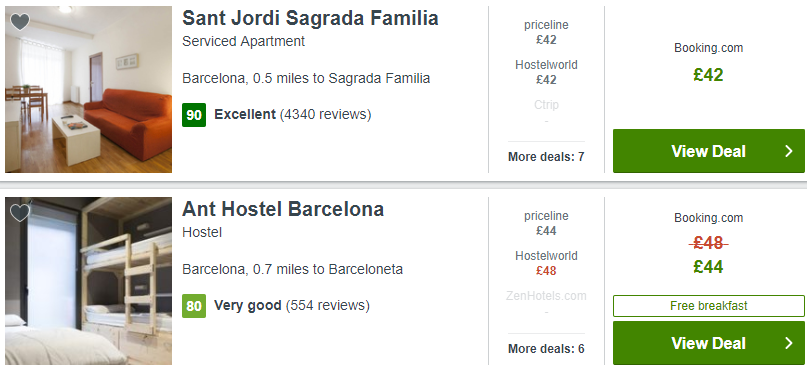Click Free breakfast badge on Ant Hostel
Screen dimensions: 807x367
tap(708, 306)
